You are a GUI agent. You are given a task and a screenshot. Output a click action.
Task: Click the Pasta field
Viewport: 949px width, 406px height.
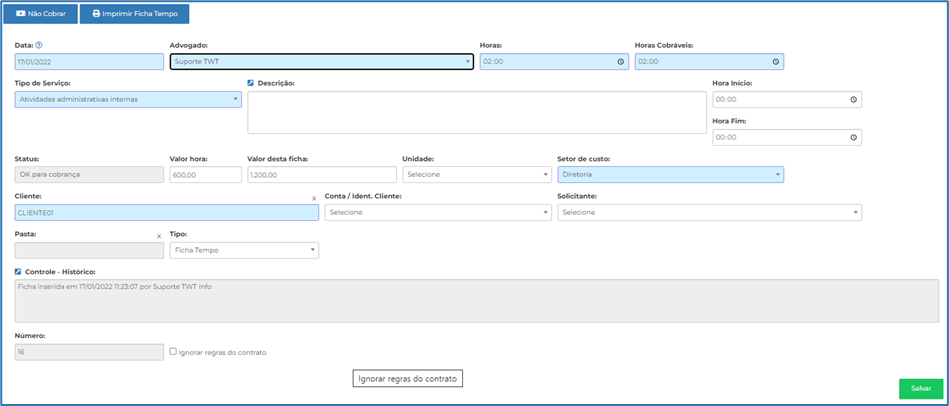pos(89,250)
